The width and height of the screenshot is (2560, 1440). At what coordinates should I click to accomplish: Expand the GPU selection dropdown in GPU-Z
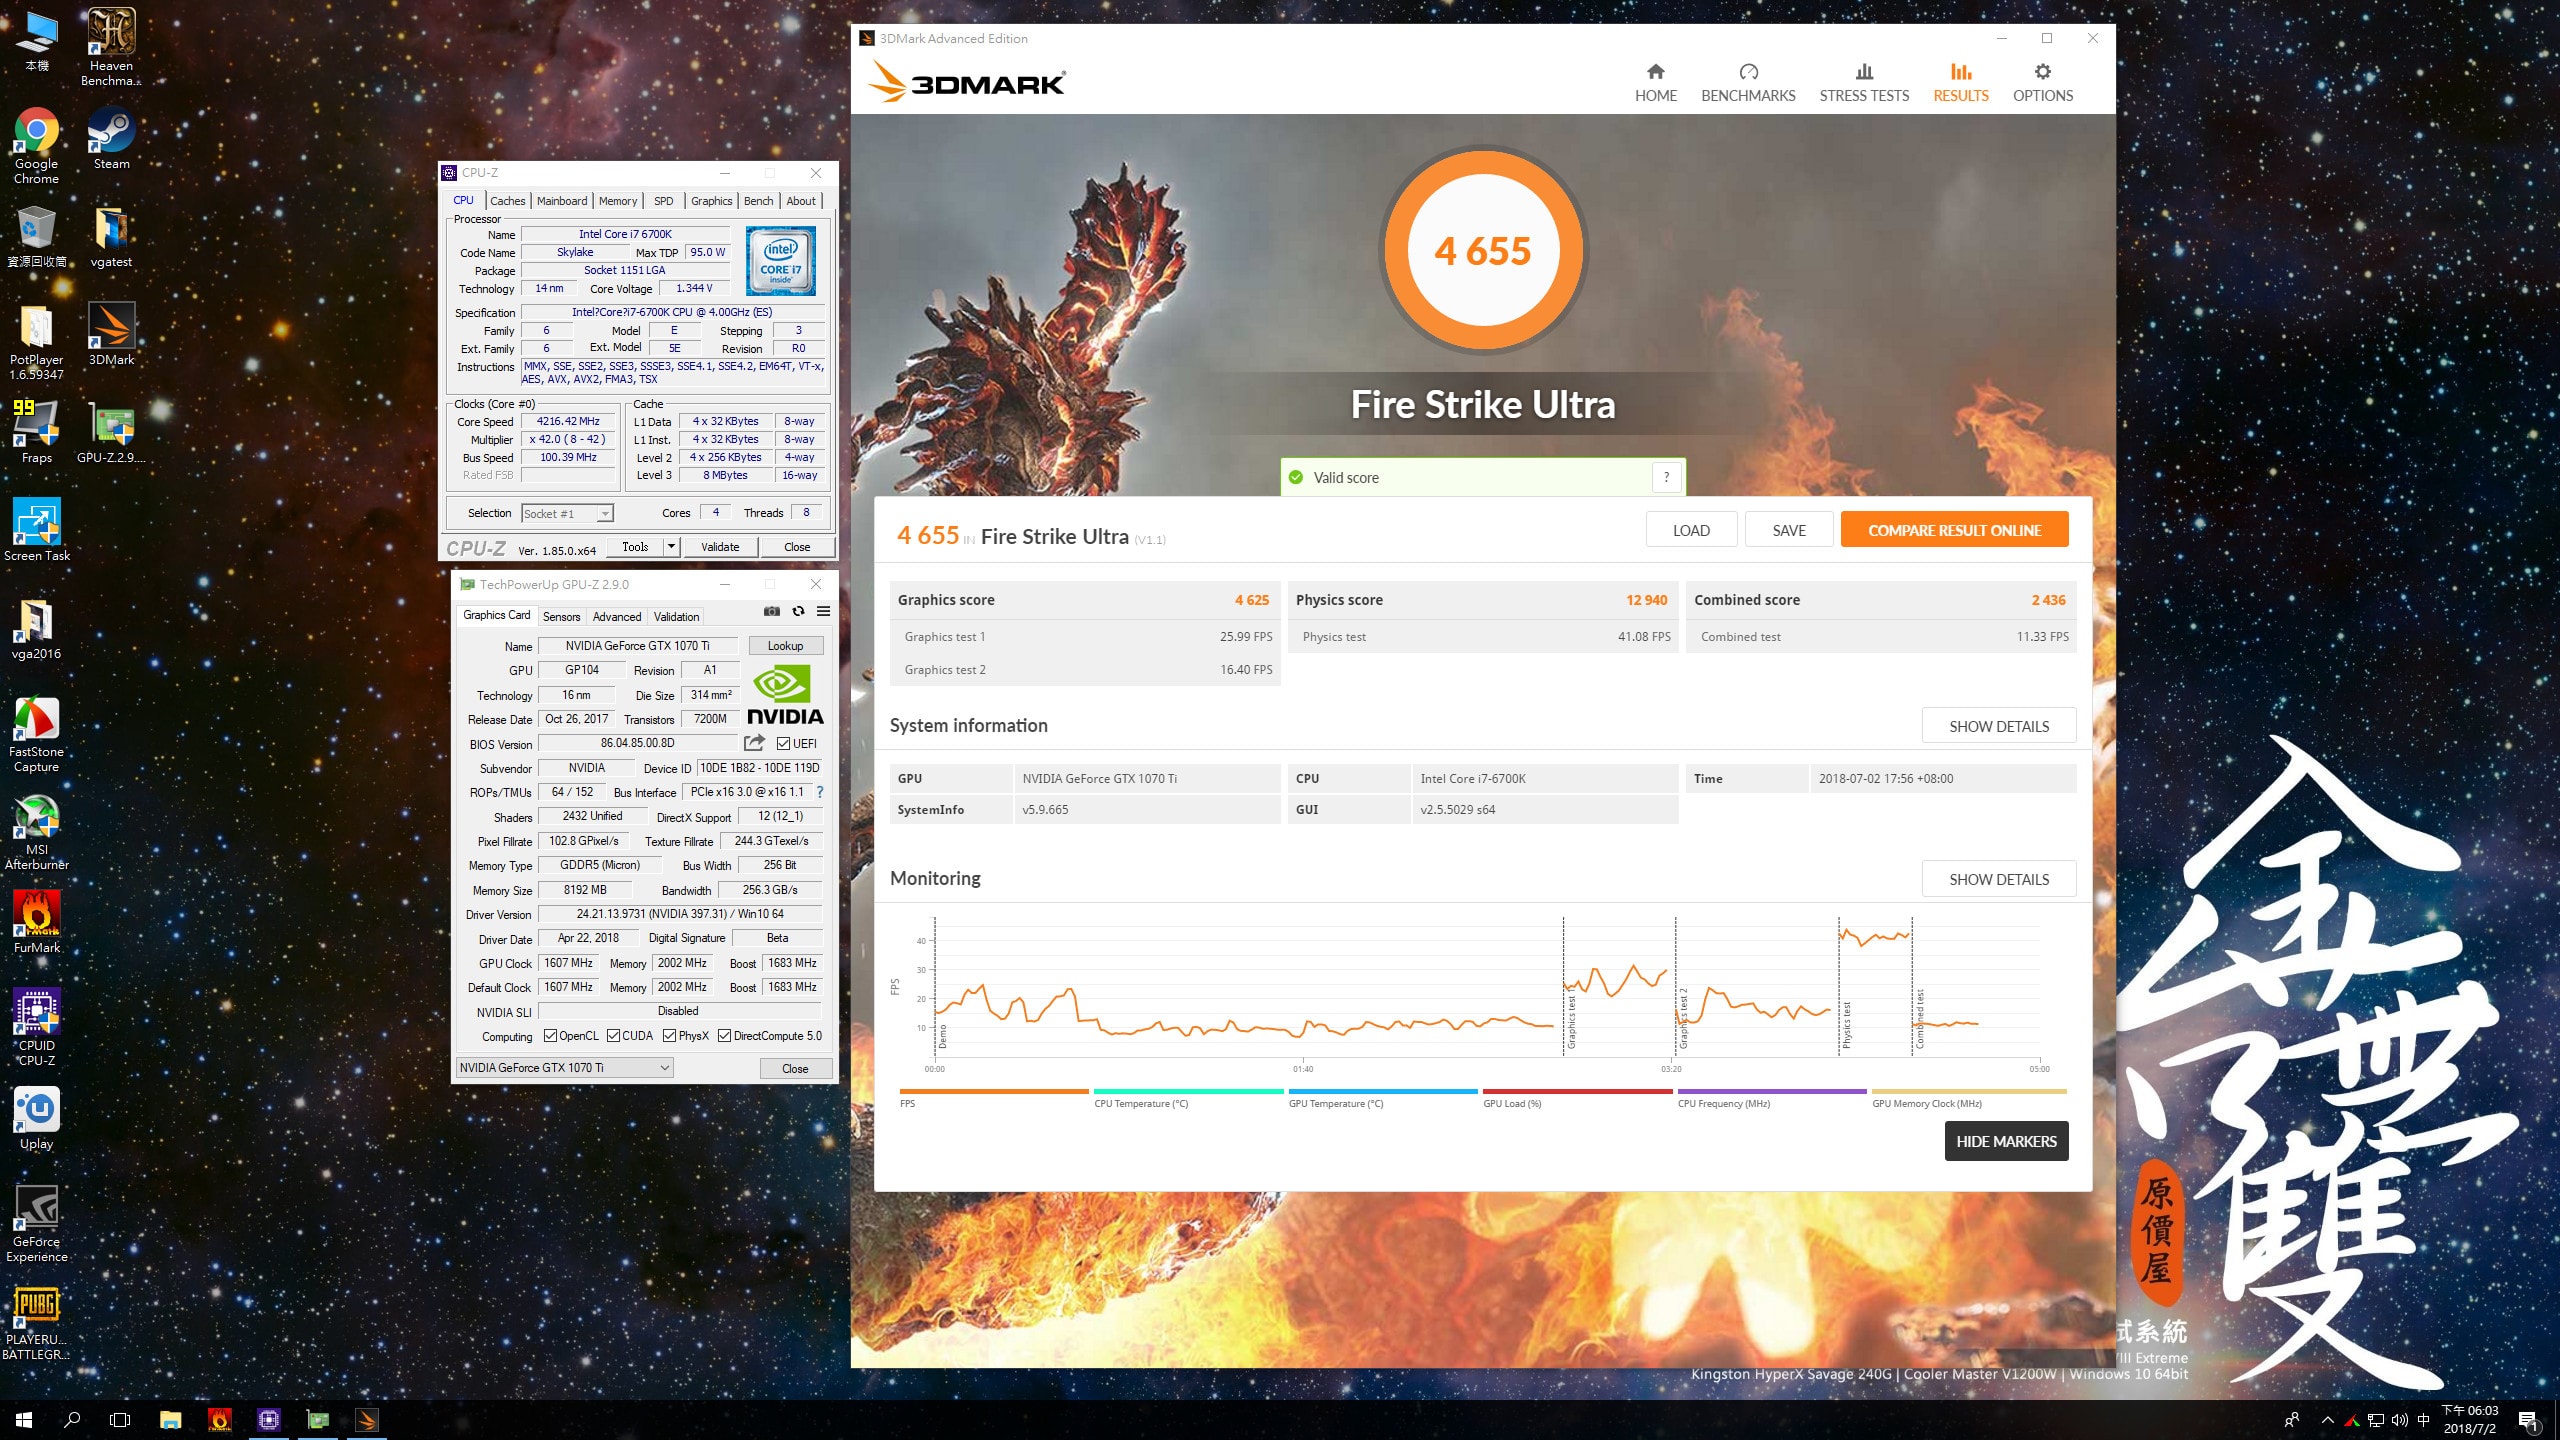point(664,1068)
